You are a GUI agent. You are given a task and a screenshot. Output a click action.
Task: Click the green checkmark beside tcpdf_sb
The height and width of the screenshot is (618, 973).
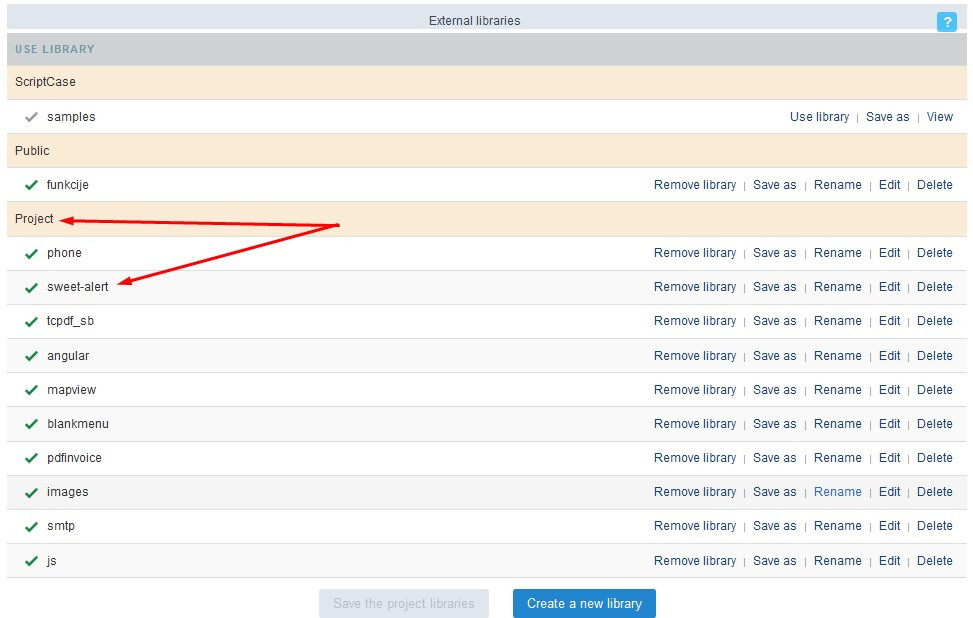31,321
